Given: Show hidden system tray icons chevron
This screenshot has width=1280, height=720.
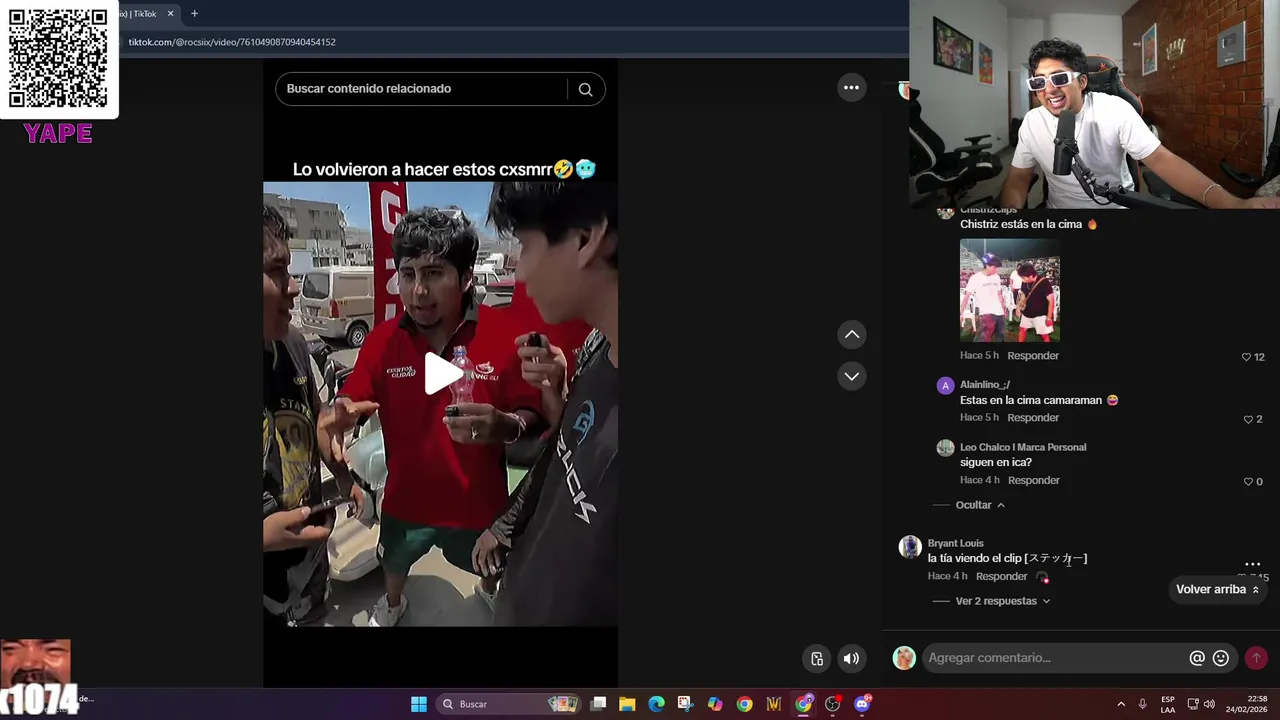Looking at the screenshot, I should 1121,704.
